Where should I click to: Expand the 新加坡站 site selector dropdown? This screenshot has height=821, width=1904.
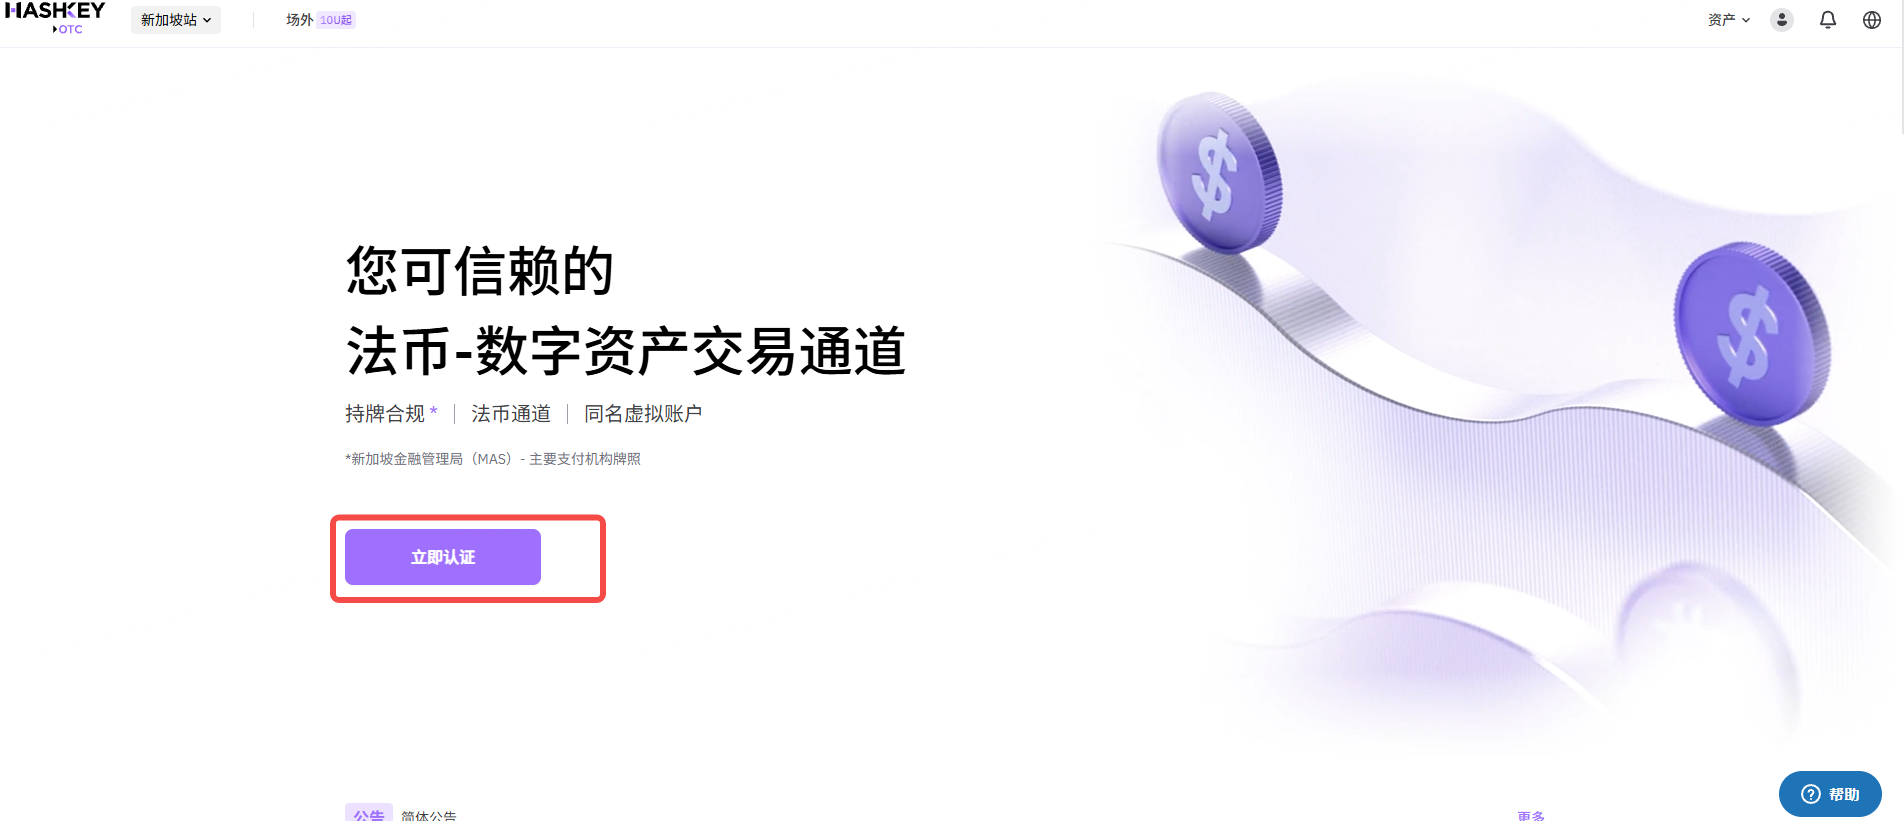(176, 20)
